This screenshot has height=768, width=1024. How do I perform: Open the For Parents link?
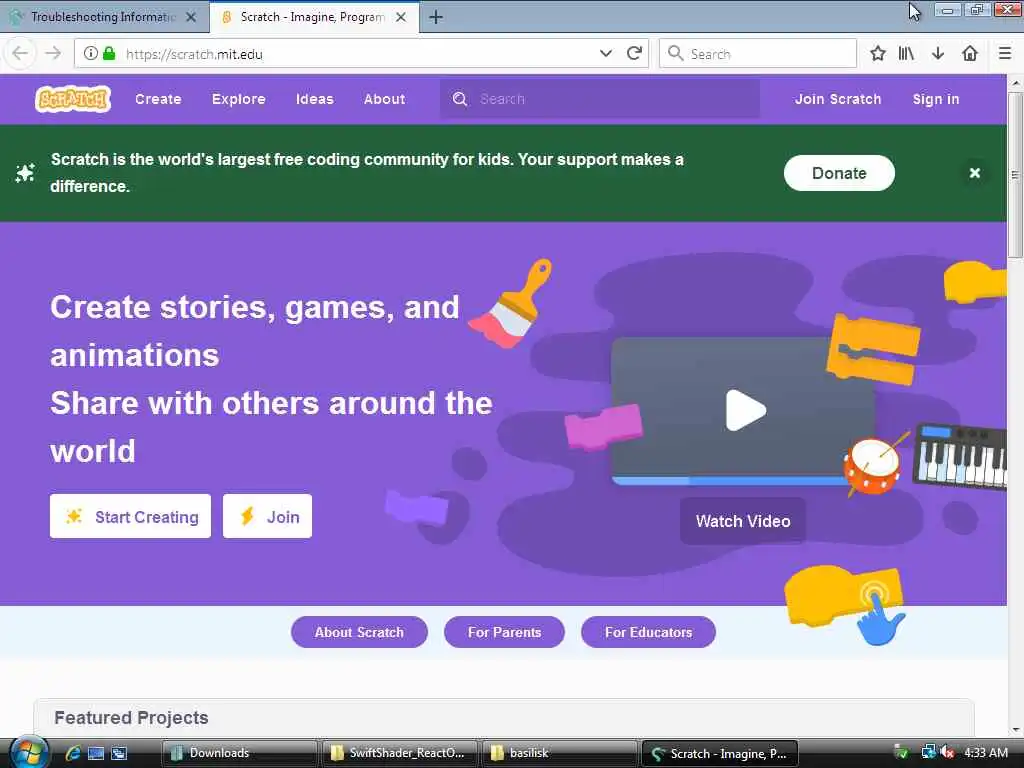504,632
